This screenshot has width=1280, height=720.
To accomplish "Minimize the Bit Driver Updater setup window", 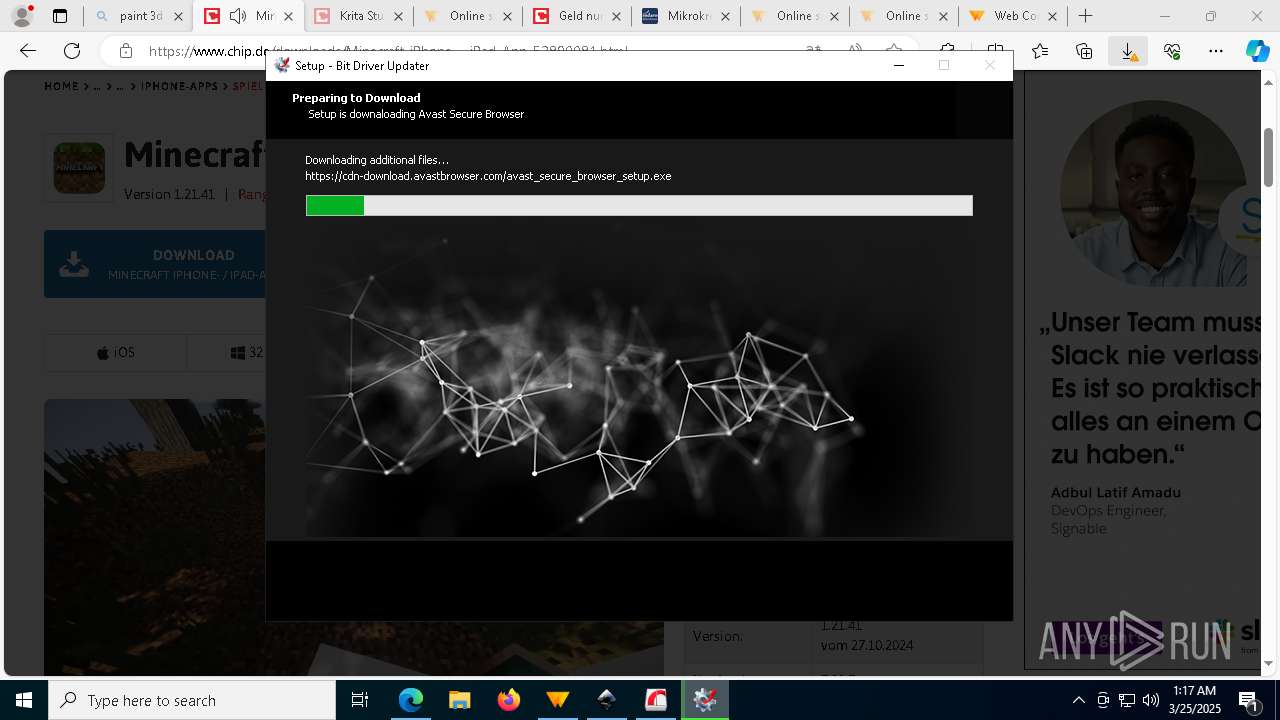I will click(x=899, y=65).
